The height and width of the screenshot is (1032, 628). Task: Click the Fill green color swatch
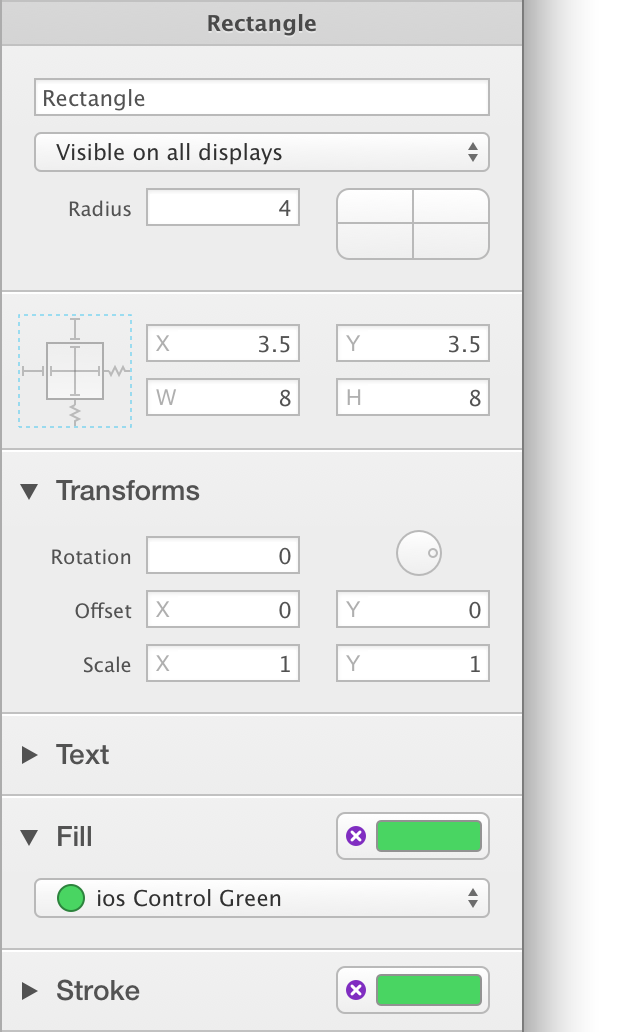point(429,836)
